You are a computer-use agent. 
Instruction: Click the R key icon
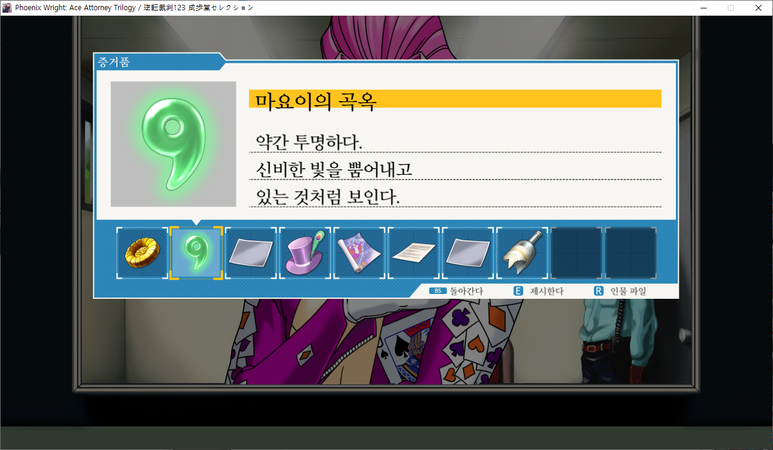(x=598, y=291)
